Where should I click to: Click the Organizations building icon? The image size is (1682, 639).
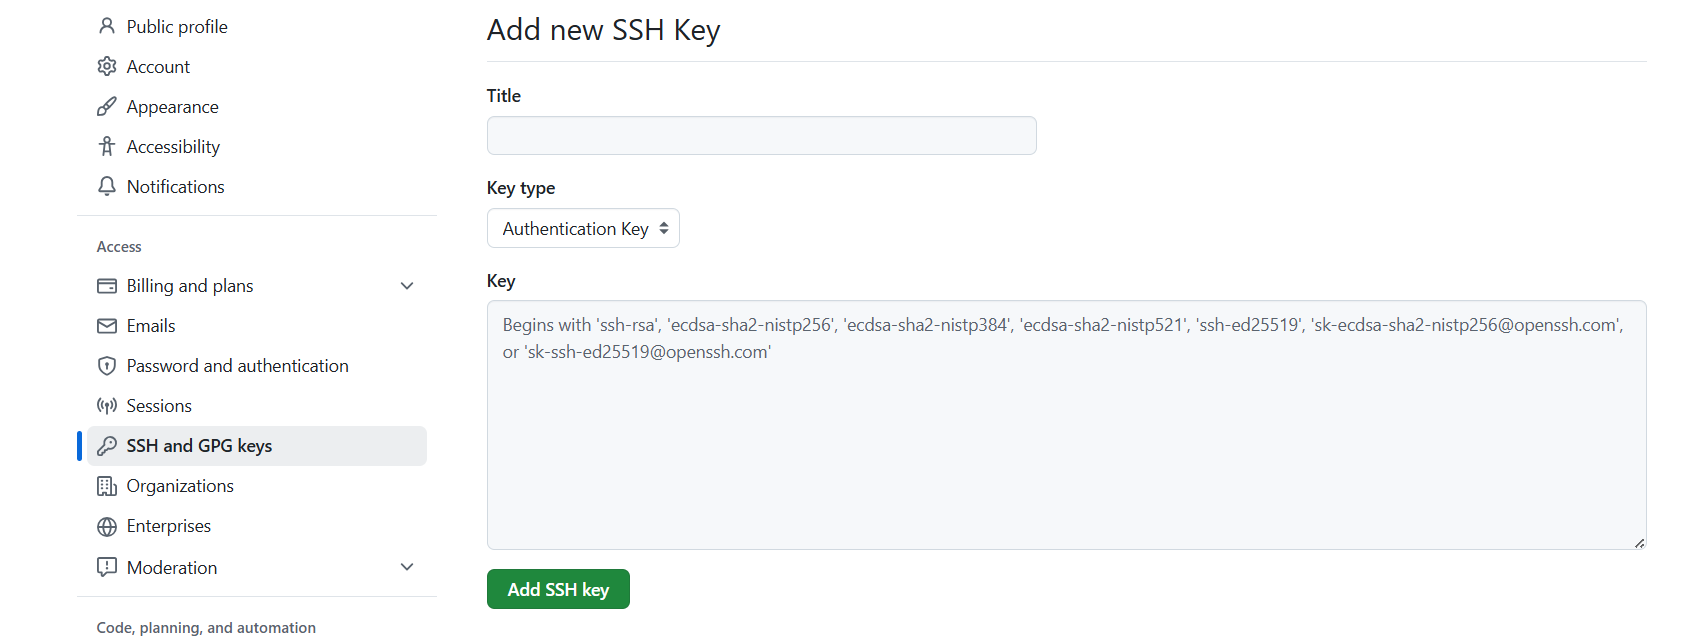107,485
